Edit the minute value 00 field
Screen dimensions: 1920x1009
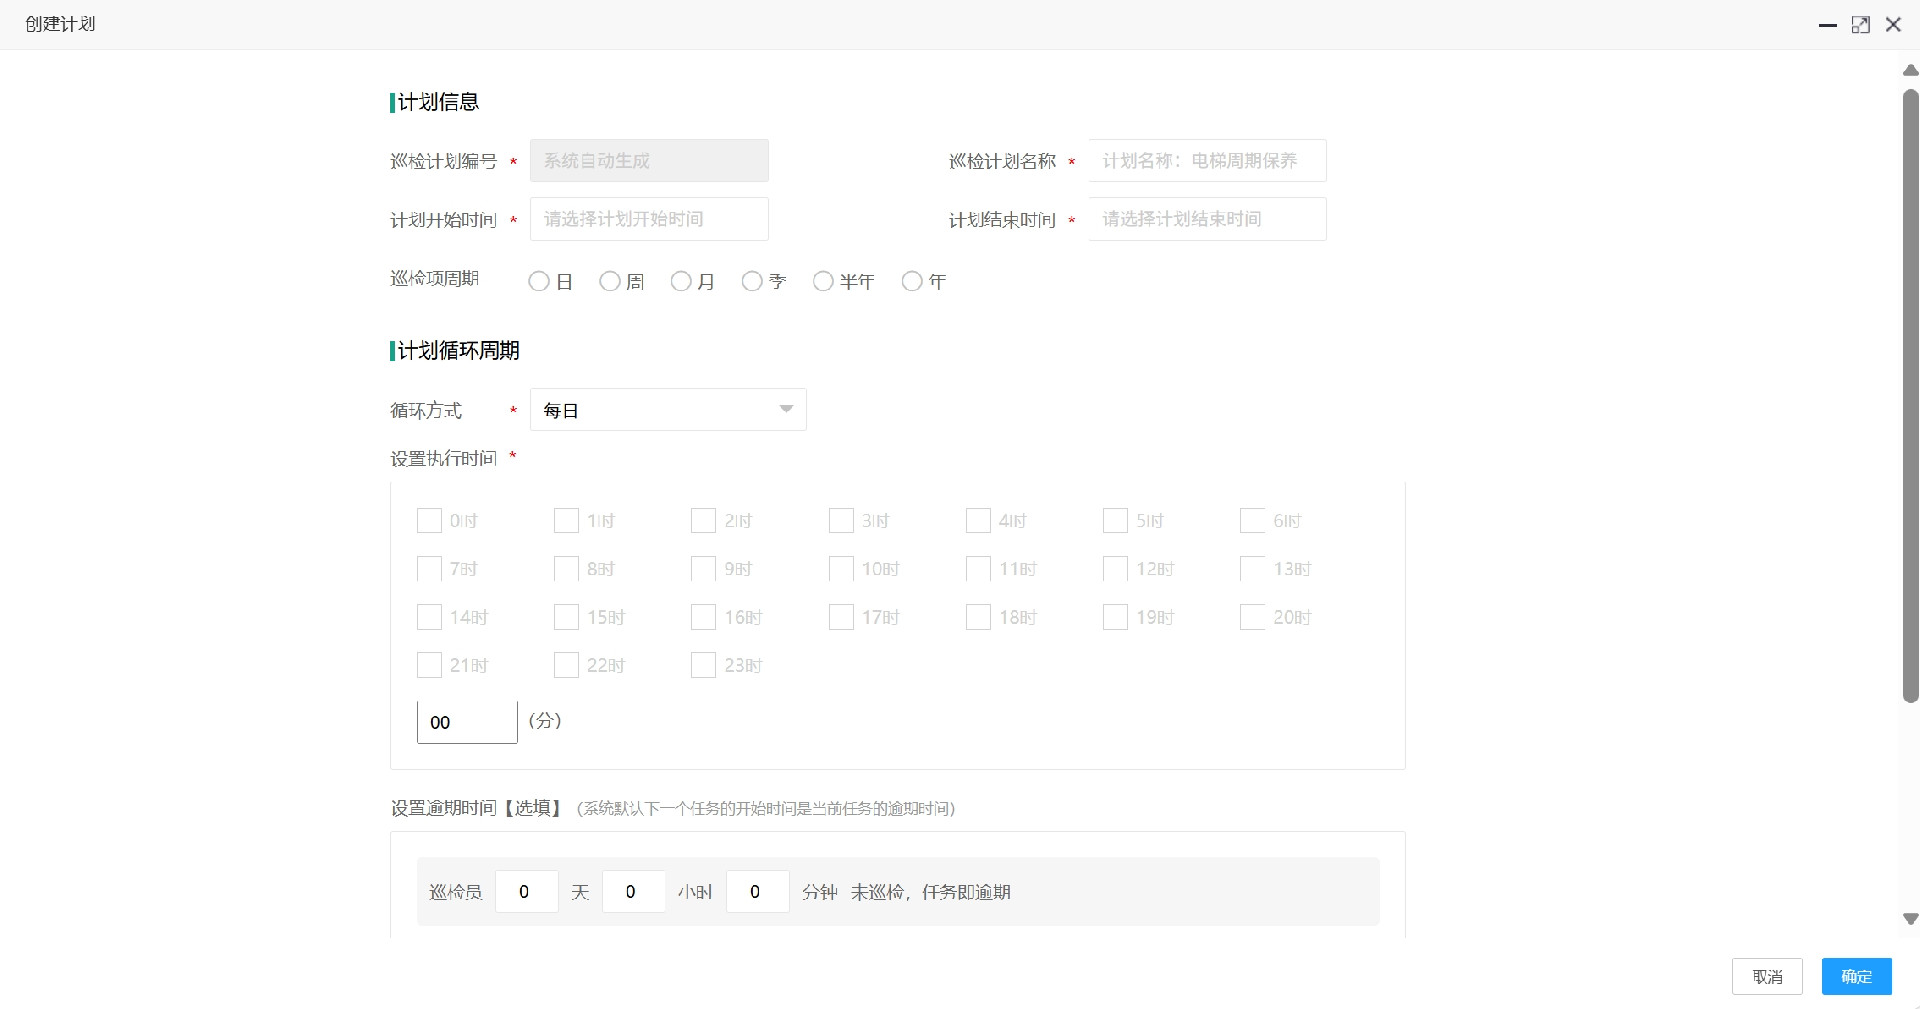click(466, 722)
